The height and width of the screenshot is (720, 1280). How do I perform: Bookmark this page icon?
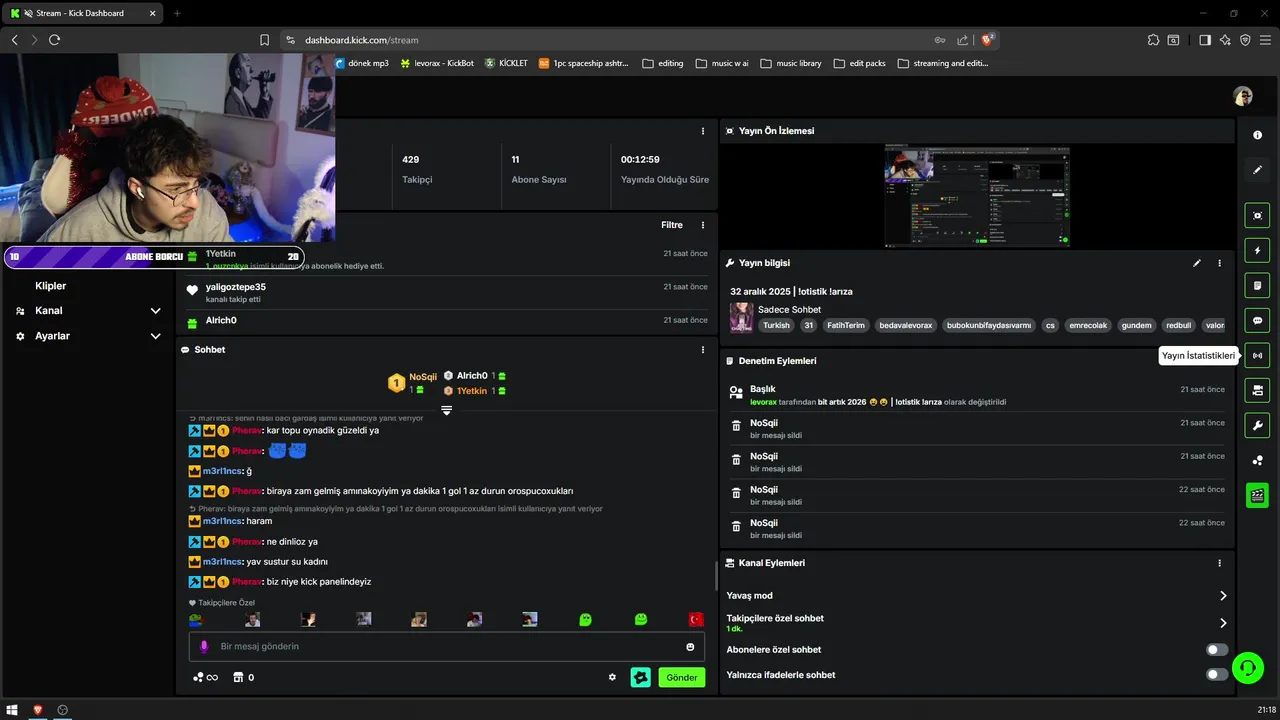[x=264, y=40]
